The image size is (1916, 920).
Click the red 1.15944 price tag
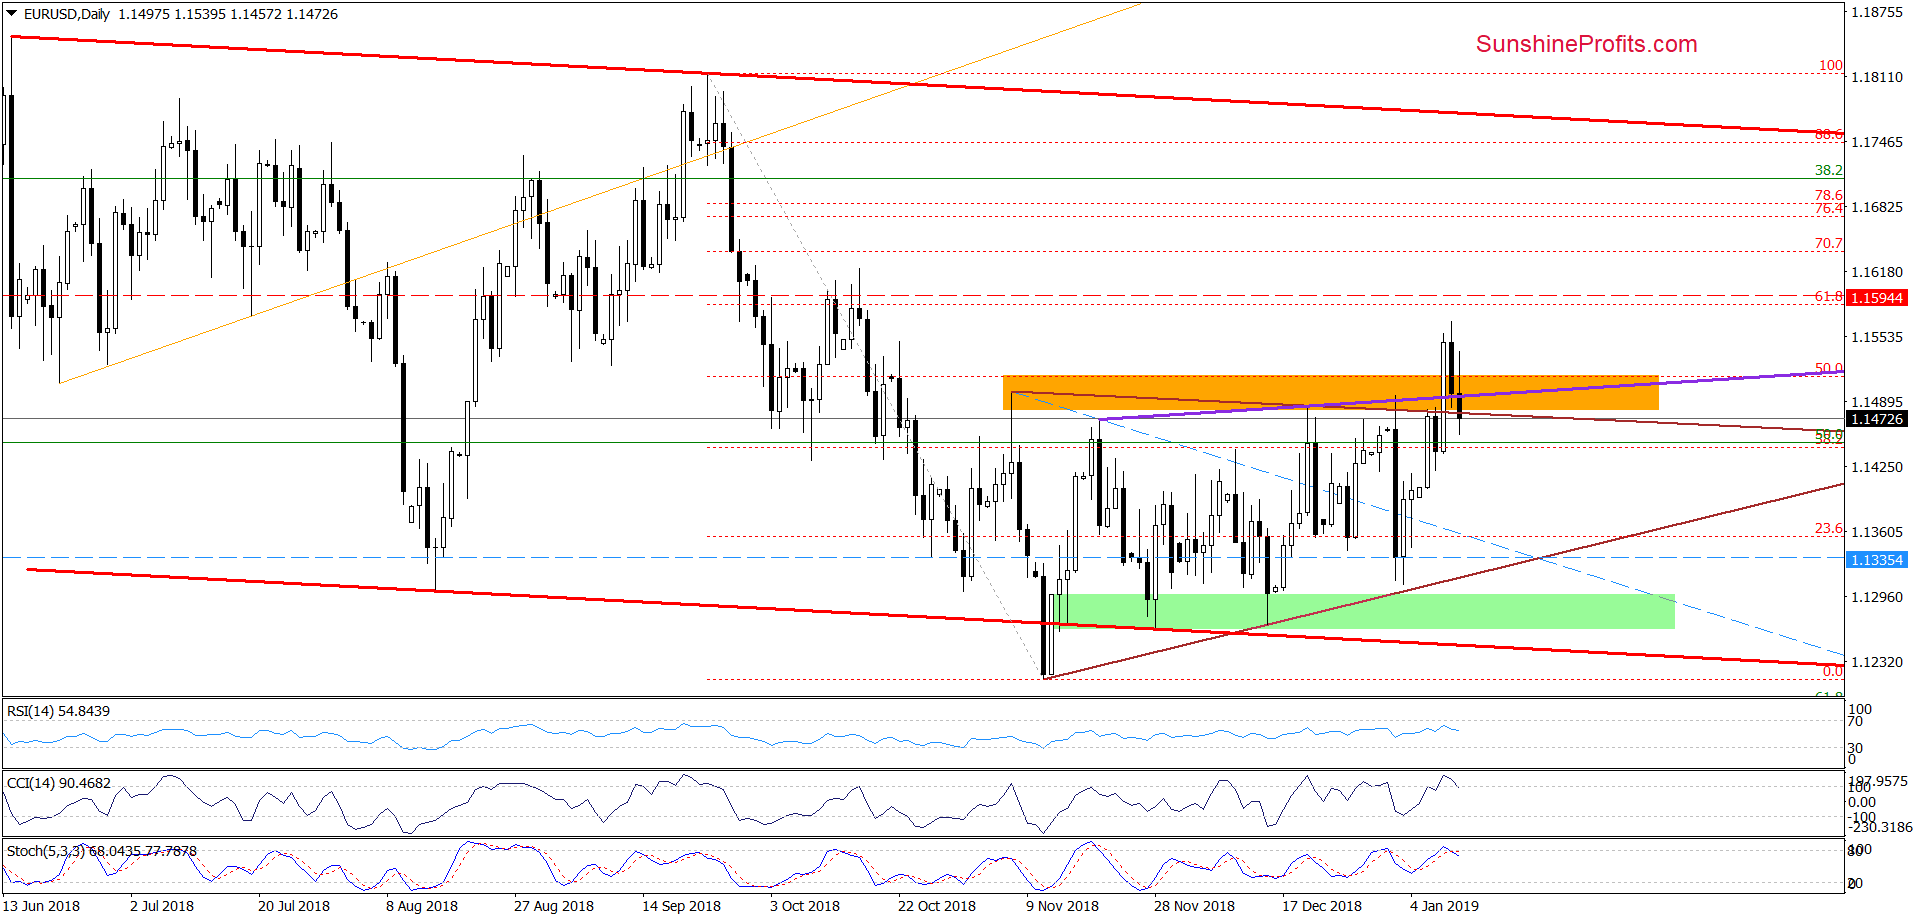(1877, 298)
